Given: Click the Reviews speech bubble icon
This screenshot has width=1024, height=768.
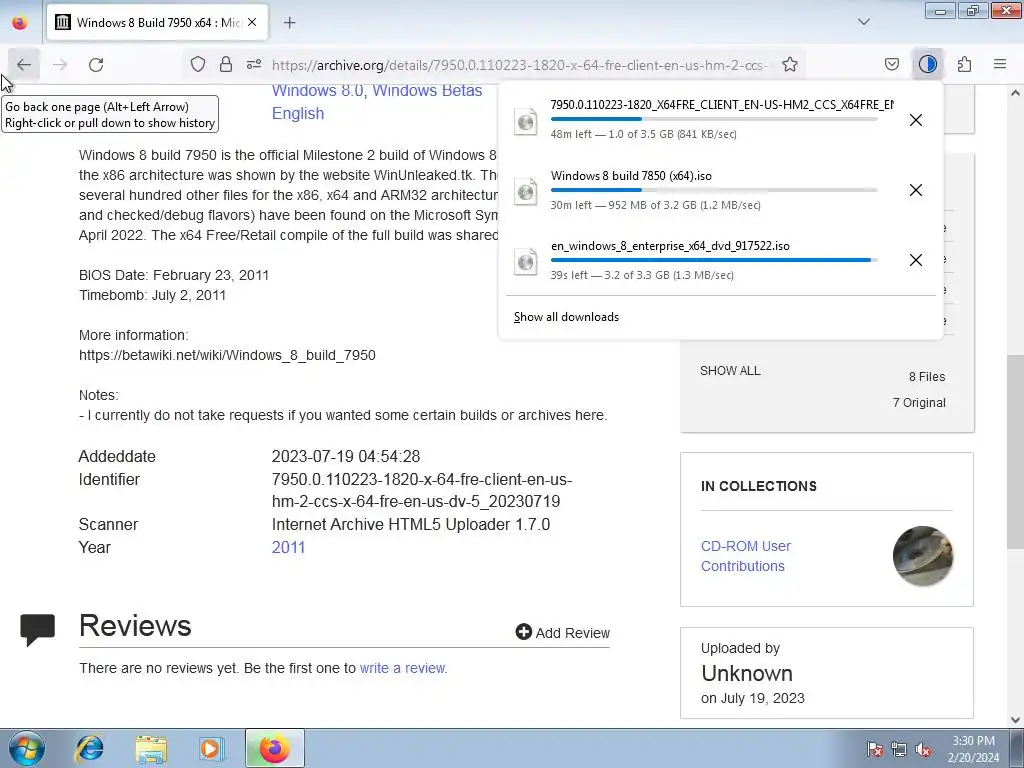Looking at the screenshot, I should coord(37,630).
